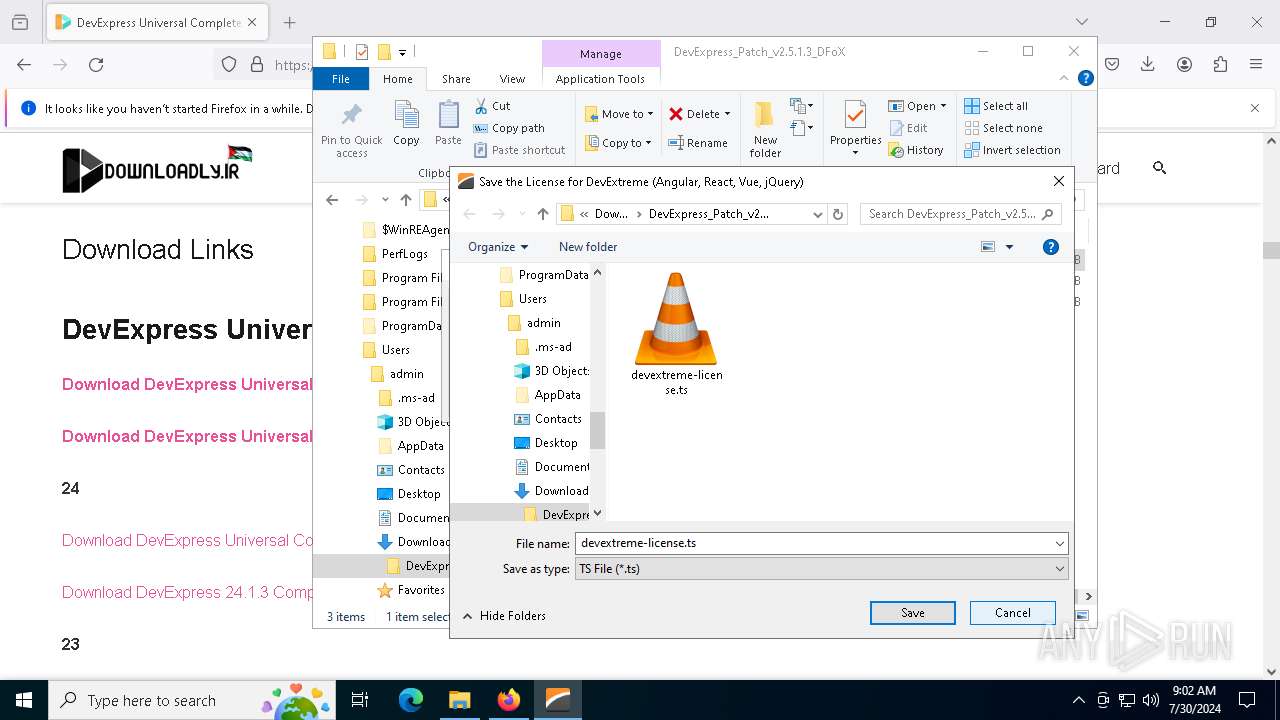The height and width of the screenshot is (720, 1280).
Task: Click the Manage contextual tab
Action: point(600,54)
